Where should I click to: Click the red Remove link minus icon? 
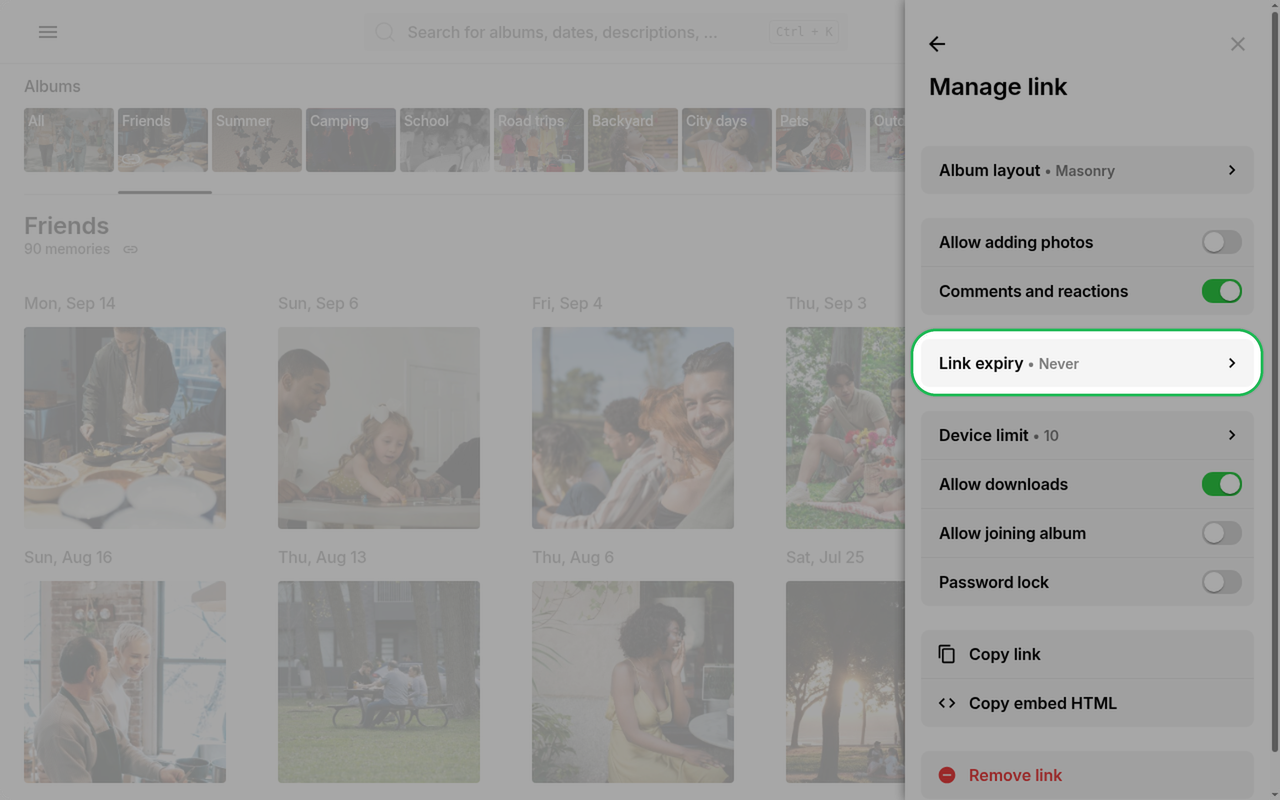(947, 775)
